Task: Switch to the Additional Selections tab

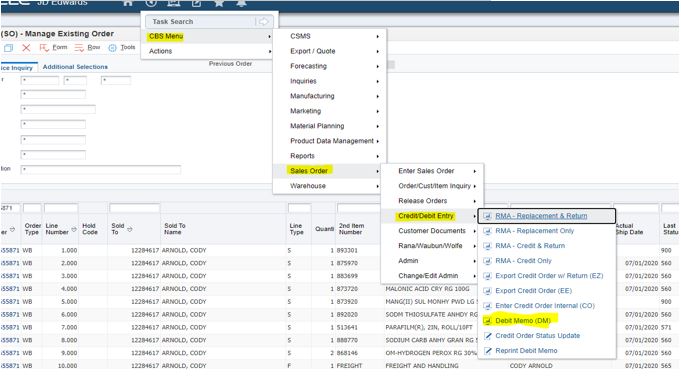Action: point(75,67)
